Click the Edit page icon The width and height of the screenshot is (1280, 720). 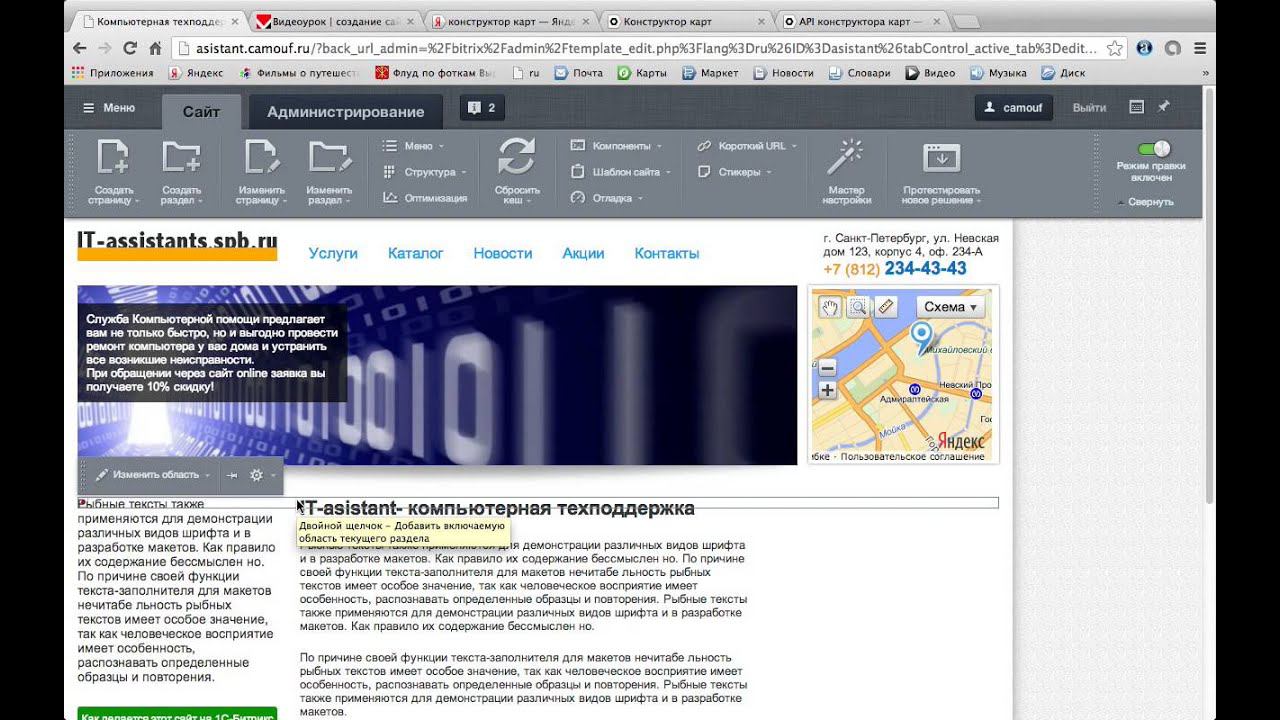click(x=260, y=157)
